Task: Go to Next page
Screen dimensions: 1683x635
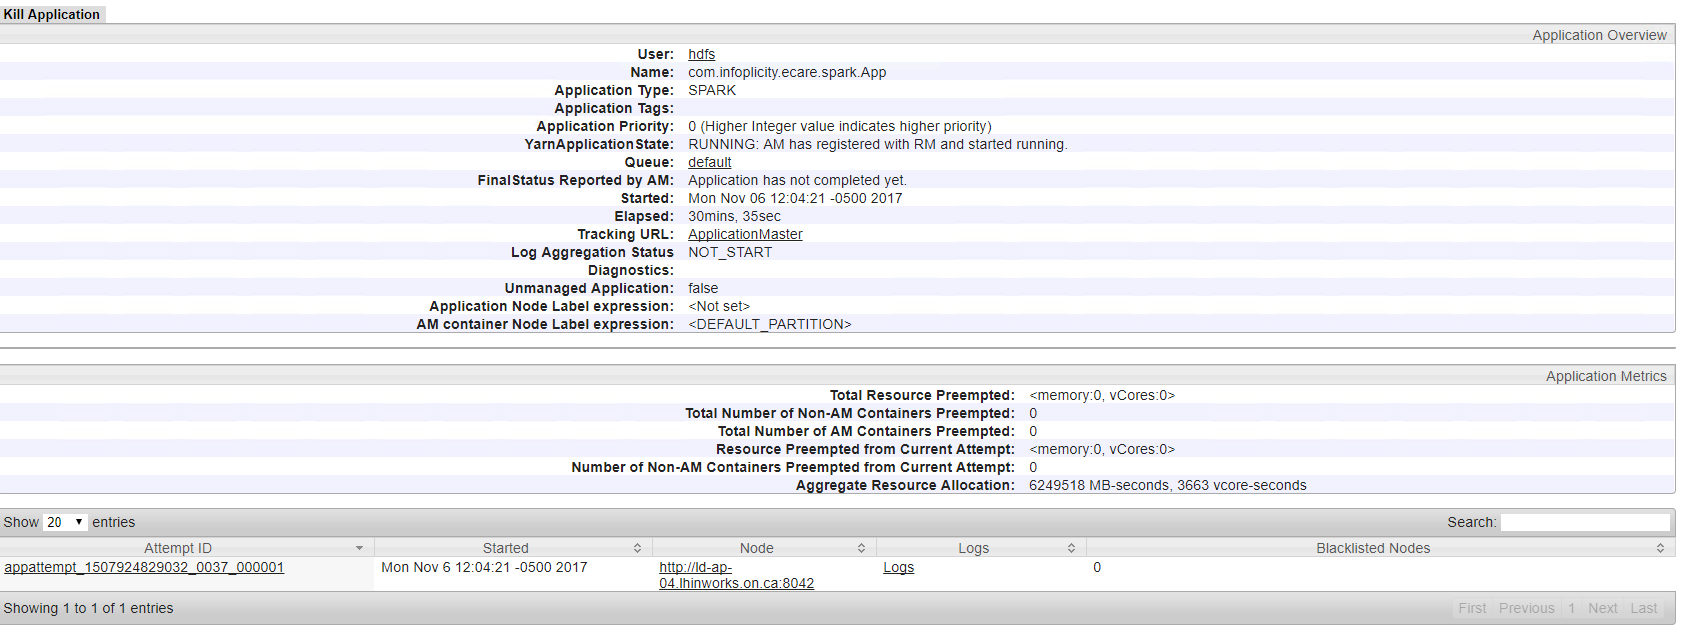Action: click(1602, 608)
